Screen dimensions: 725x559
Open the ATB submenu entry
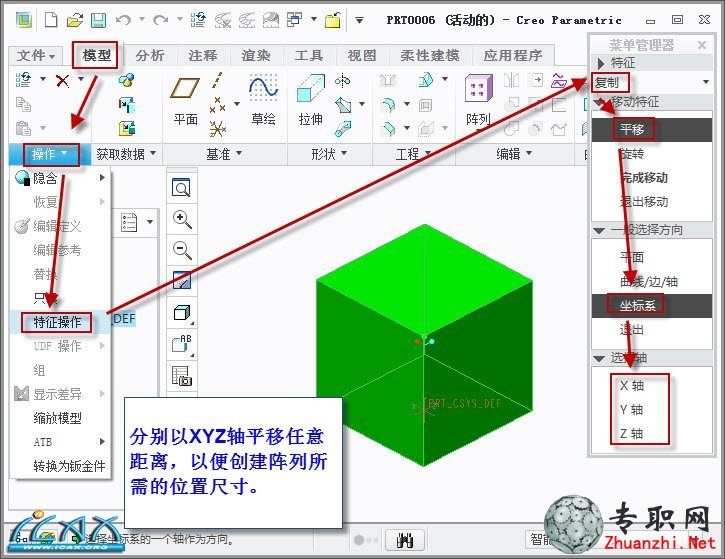click(x=61, y=442)
